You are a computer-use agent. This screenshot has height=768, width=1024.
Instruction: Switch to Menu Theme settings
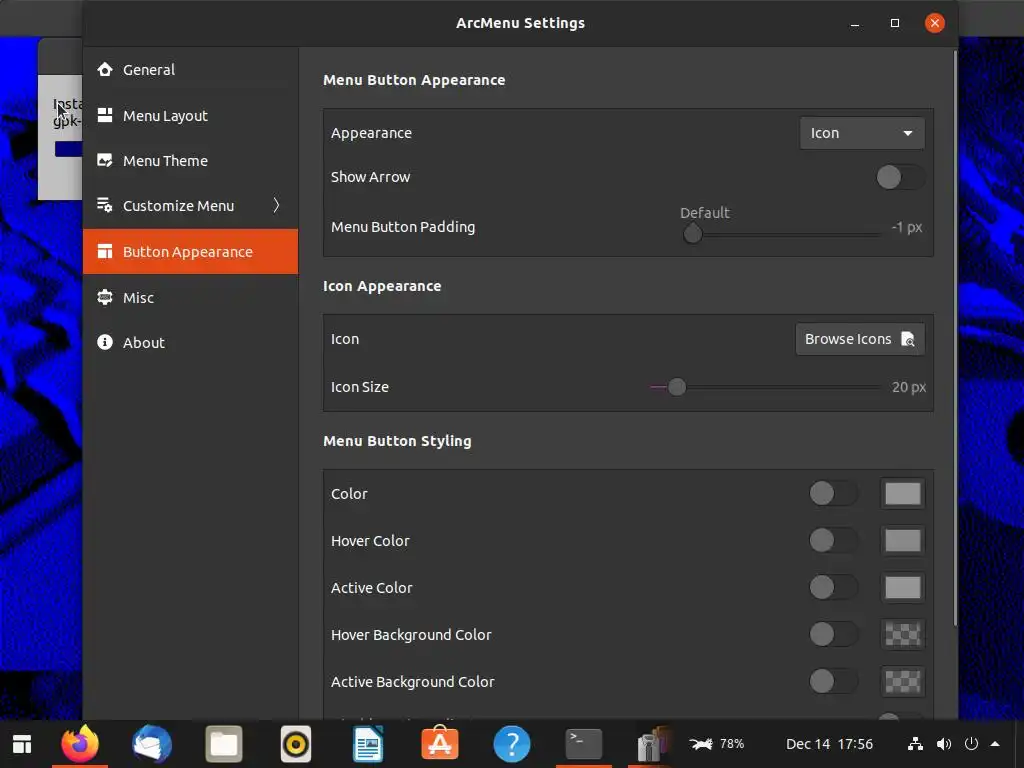tap(190, 161)
